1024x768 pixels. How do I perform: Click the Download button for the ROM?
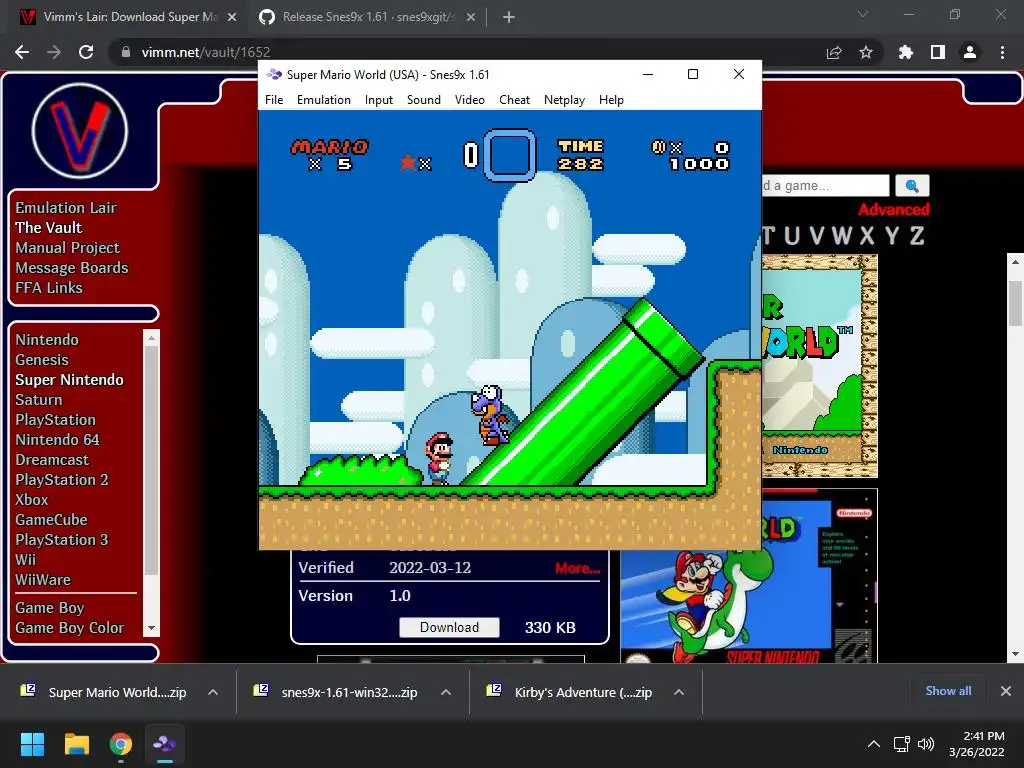(x=449, y=628)
